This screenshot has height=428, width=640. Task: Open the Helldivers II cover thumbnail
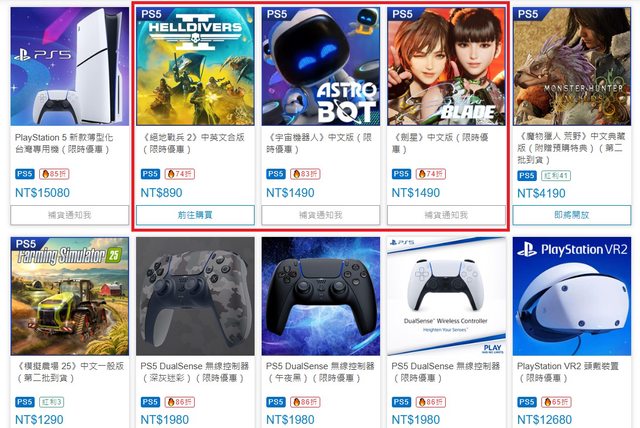point(195,66)
